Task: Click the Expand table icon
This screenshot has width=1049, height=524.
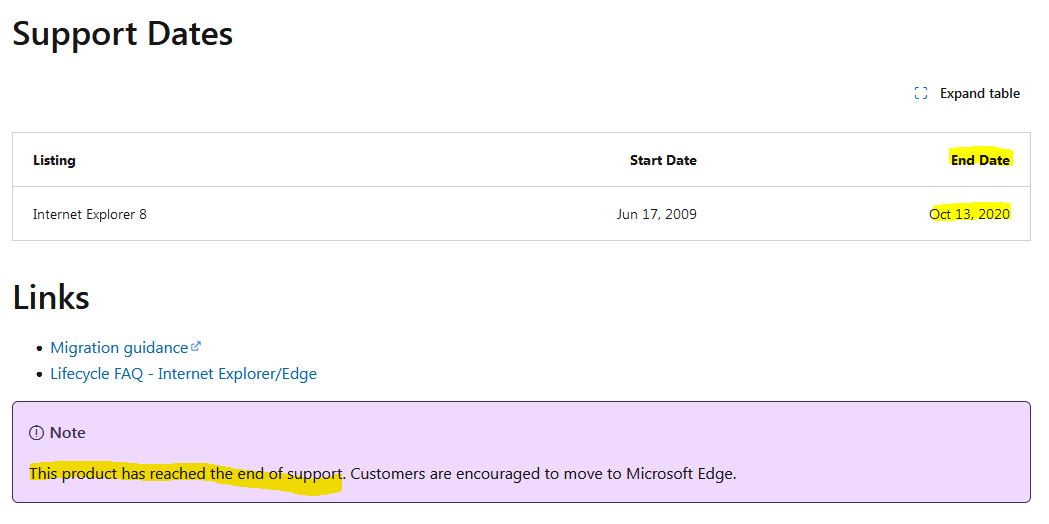Action: [921, 93]
